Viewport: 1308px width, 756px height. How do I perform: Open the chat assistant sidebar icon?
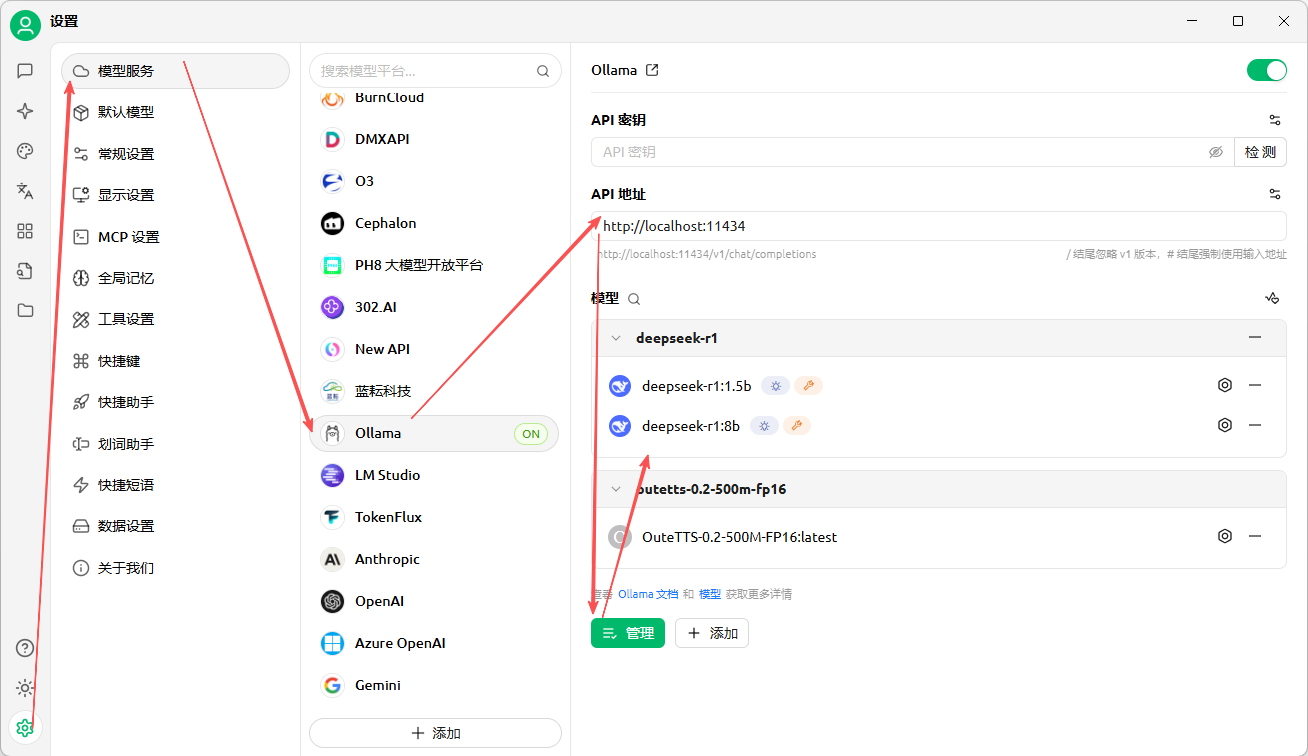point(25,71)
